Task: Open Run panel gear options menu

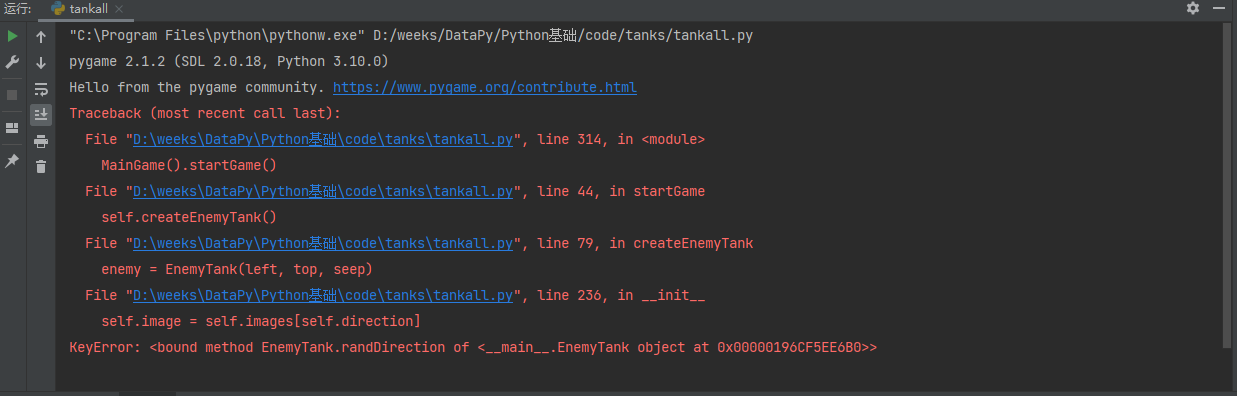Action: tap(1192, 8)
